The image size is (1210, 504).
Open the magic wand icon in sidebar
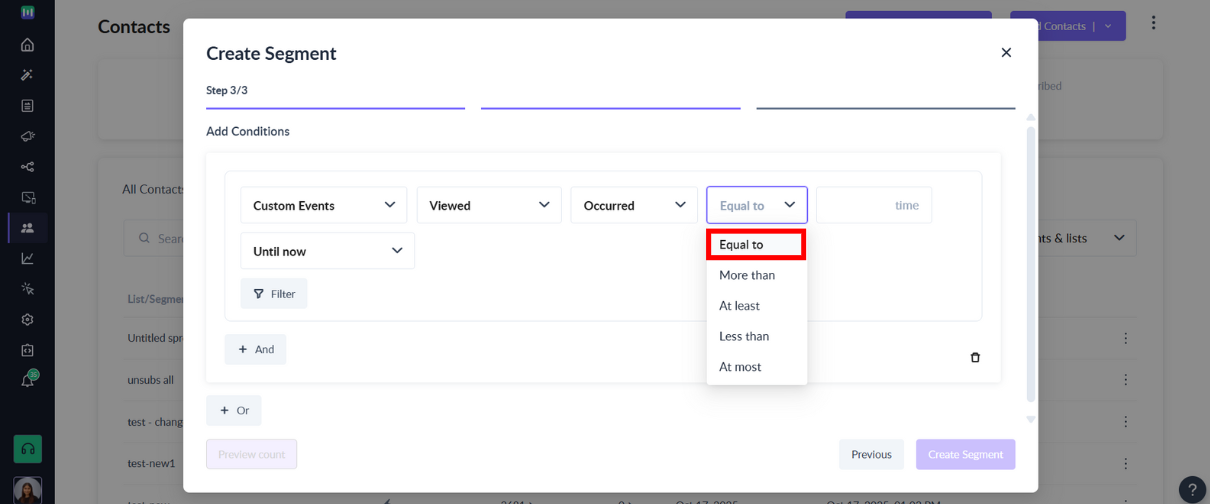(27, 75)
